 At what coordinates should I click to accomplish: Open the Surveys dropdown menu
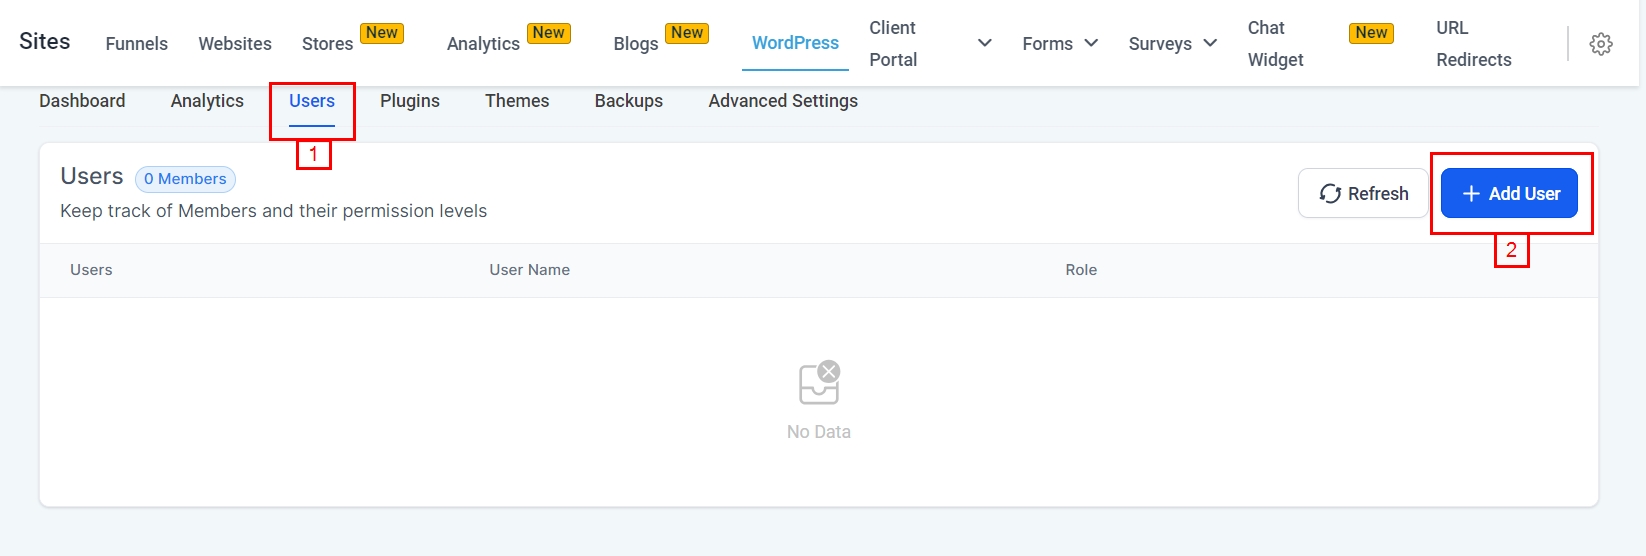coord(1172,44)
